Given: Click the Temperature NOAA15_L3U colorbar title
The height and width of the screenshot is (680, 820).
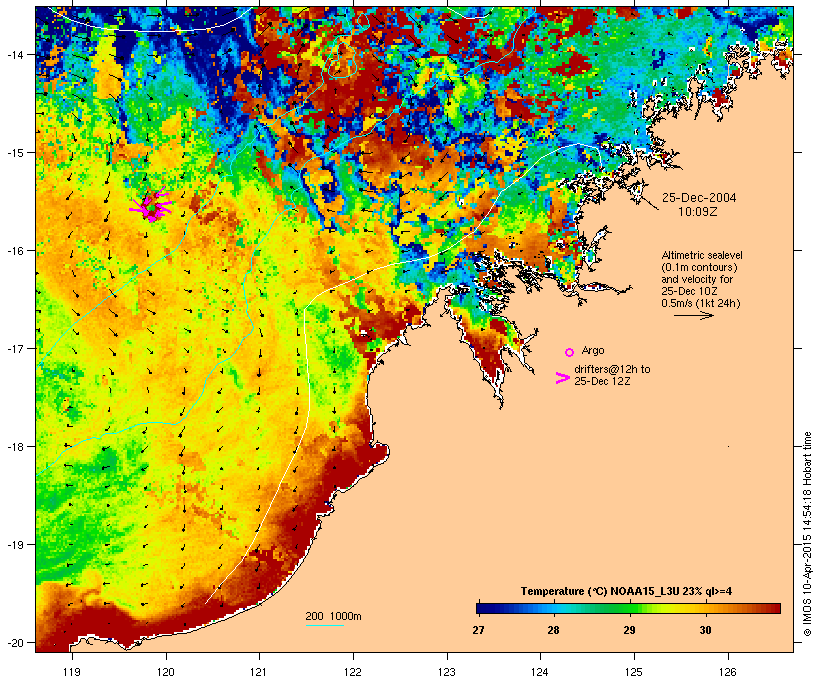Looking at the screenshot, I should click(x=626, y=591).
